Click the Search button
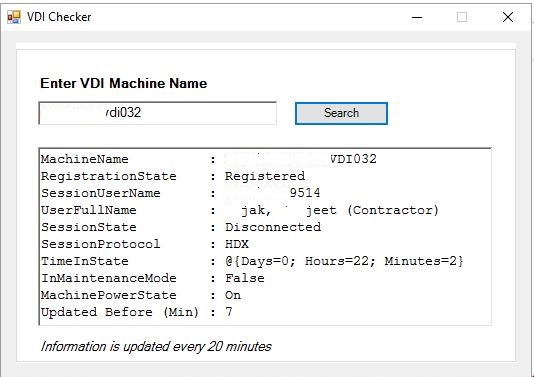Screen dimensions: 534x377 341,113
